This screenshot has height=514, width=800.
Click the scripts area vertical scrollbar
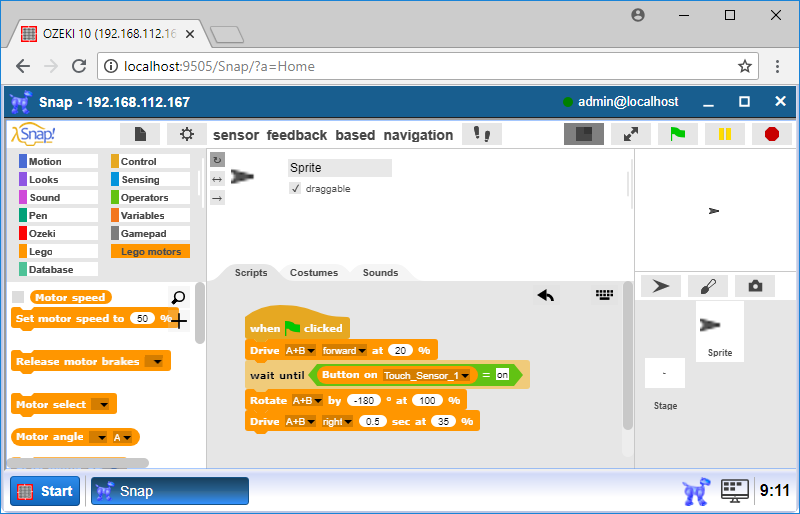(x=628, y=357)
